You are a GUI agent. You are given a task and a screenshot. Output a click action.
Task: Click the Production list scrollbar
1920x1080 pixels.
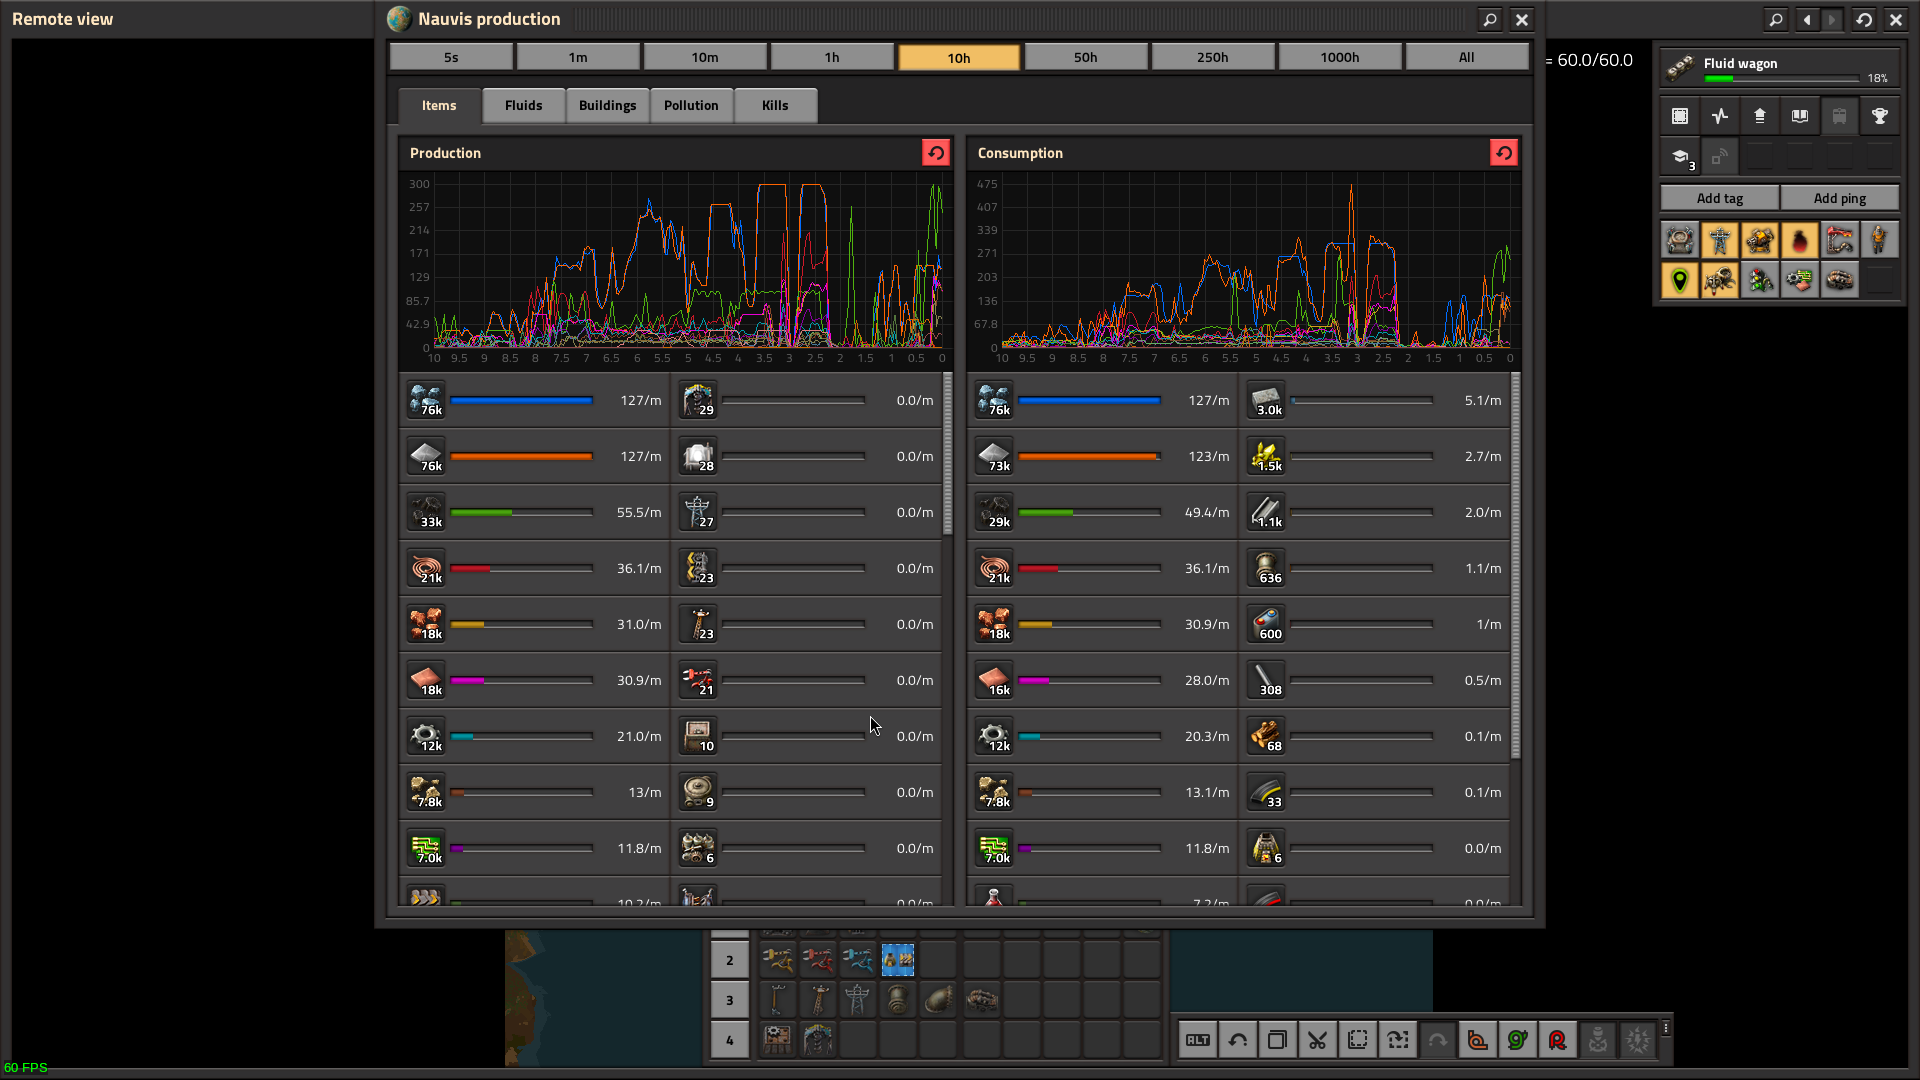click(948, 454)
